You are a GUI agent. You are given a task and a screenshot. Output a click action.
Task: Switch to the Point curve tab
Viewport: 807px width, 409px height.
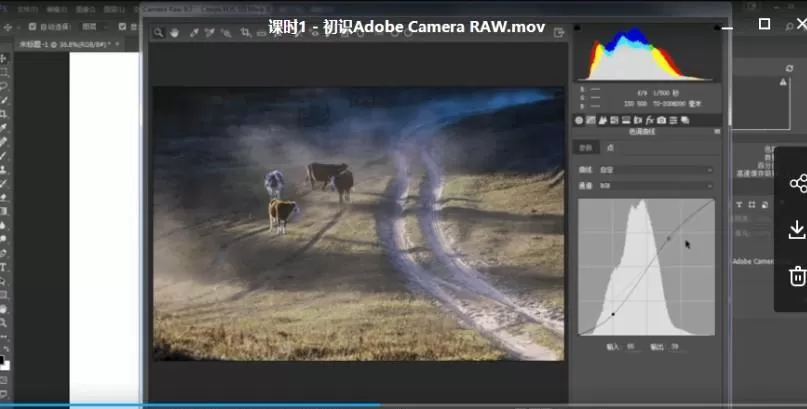(610, 147)
